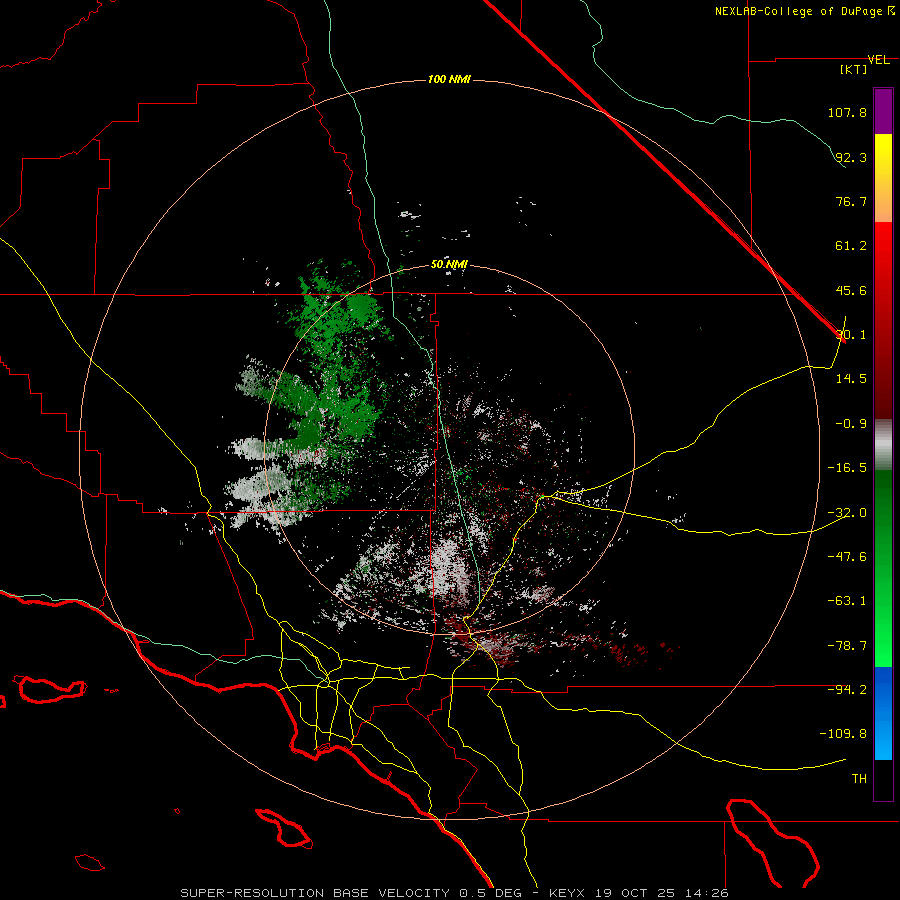Click the -94.2 velocity scale value

(847, 690)
